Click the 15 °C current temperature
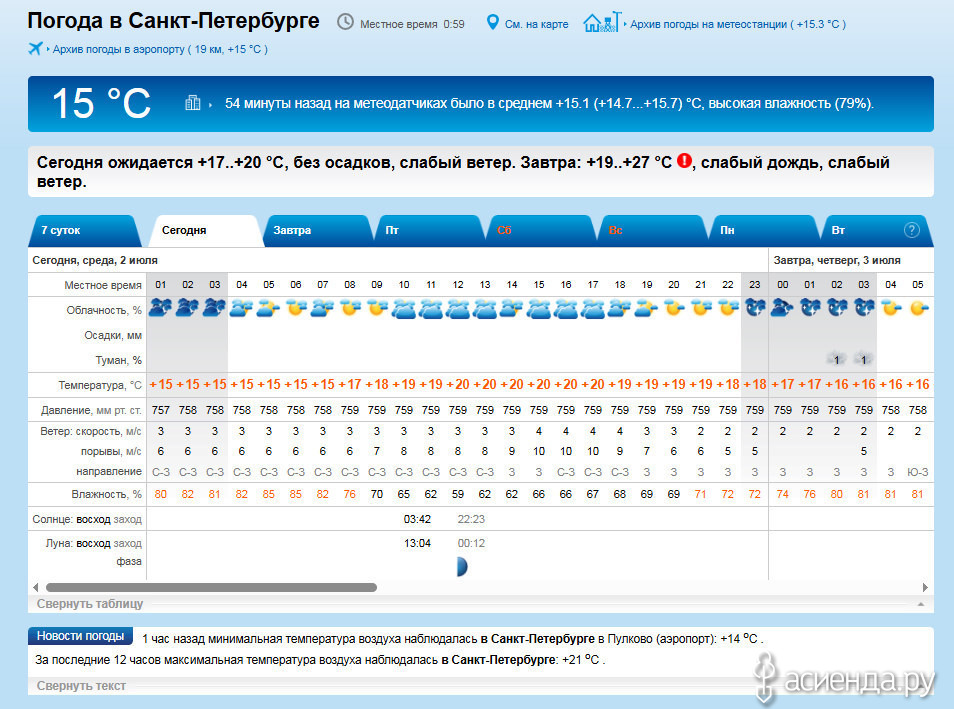 [101, 103]
